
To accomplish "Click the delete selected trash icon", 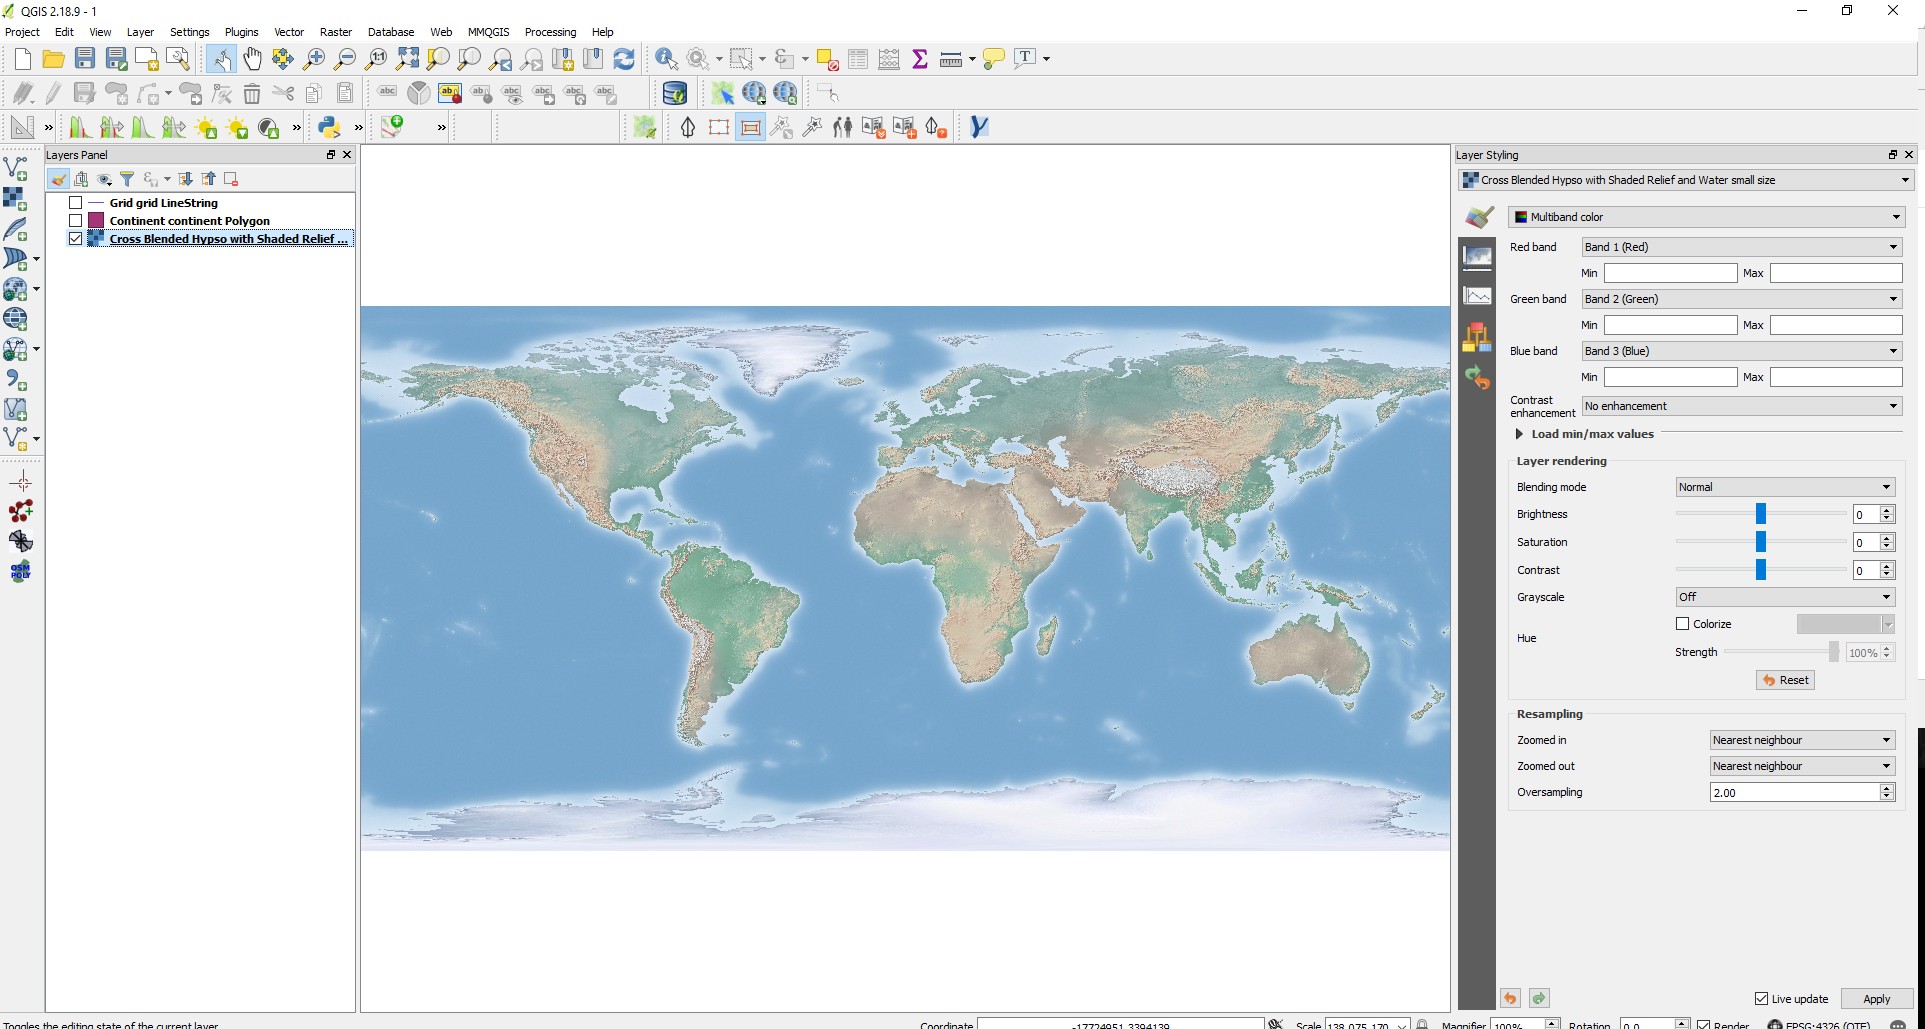I will point(252,94).
